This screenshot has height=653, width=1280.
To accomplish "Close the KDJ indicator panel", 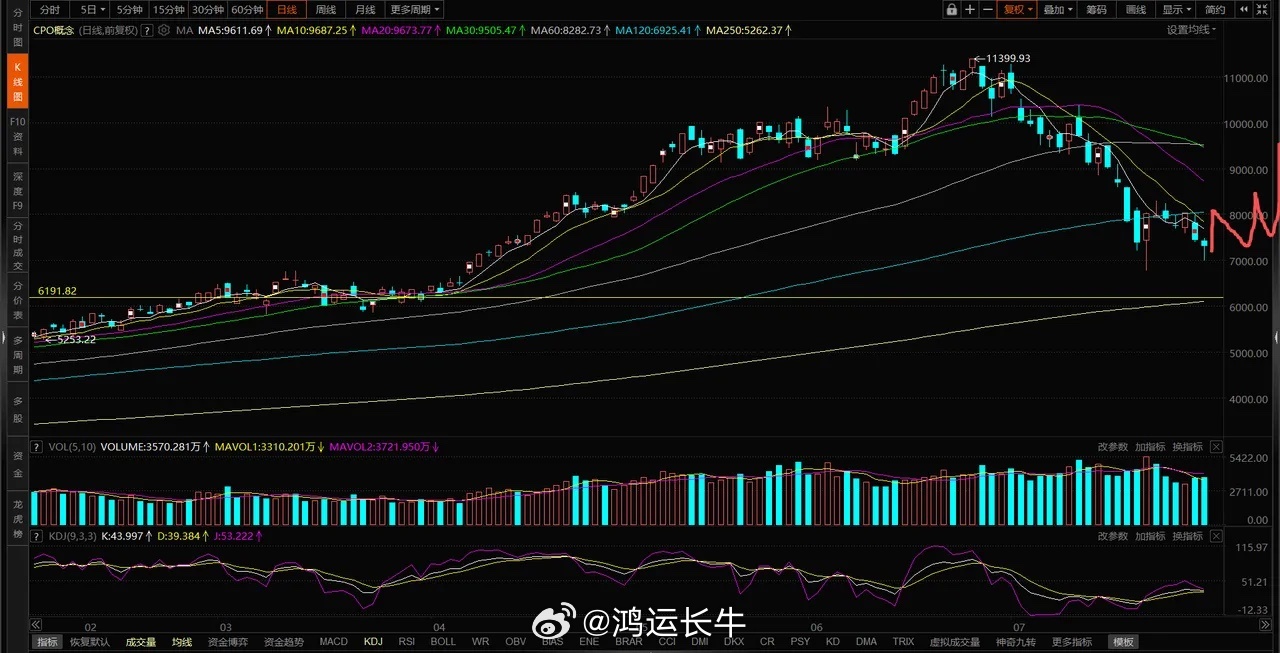I will (x=1216, y=537).
